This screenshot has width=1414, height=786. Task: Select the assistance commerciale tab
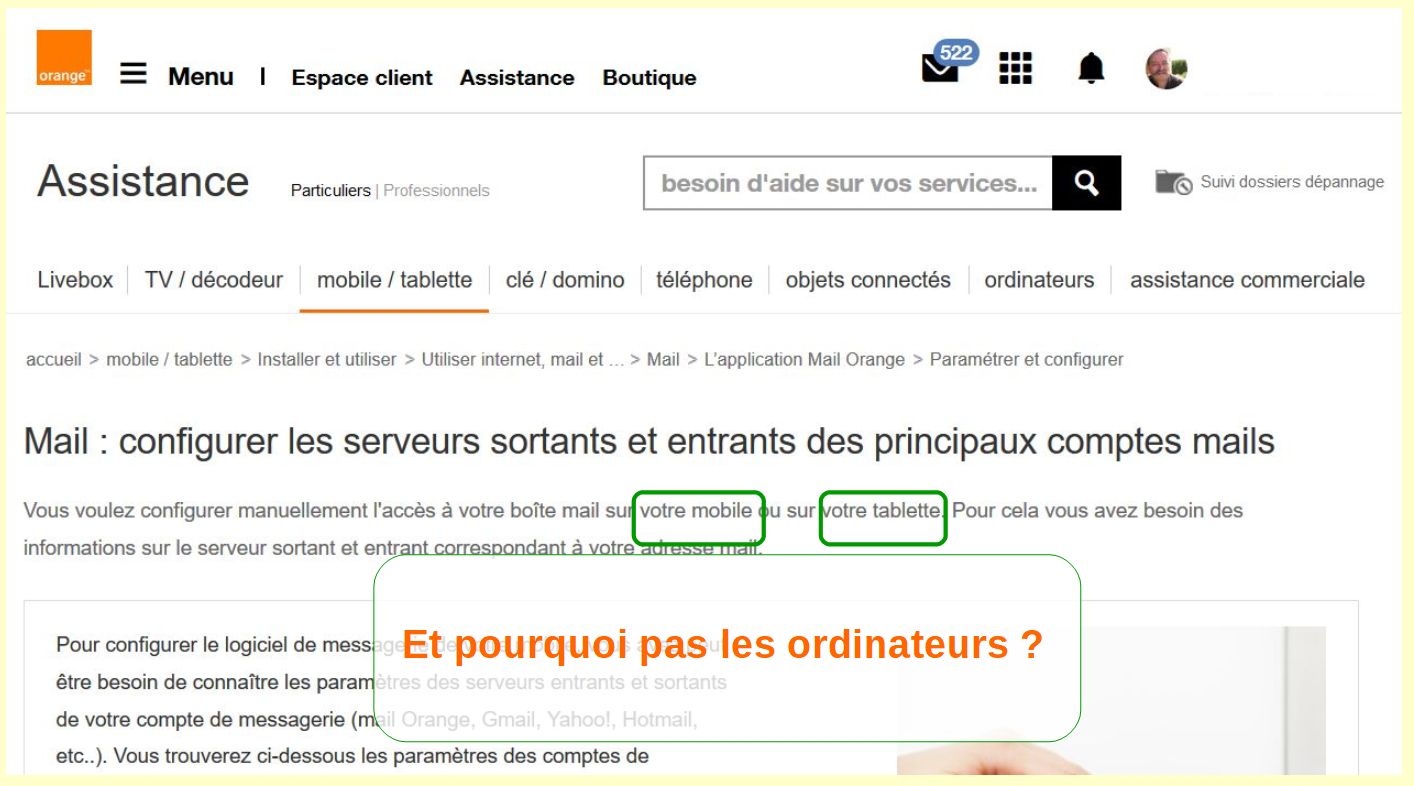tap(1247, 280)
